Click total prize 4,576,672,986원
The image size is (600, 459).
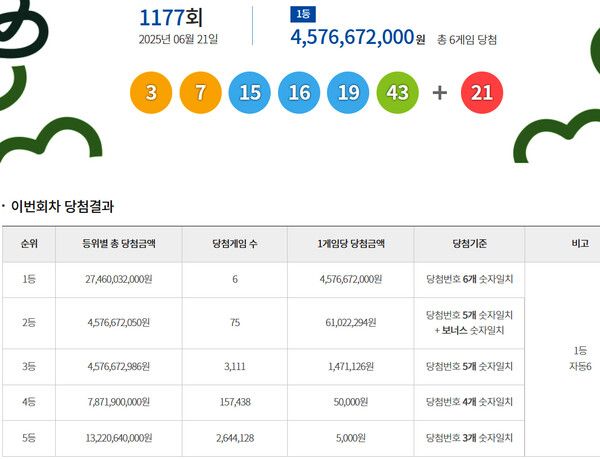119,366
